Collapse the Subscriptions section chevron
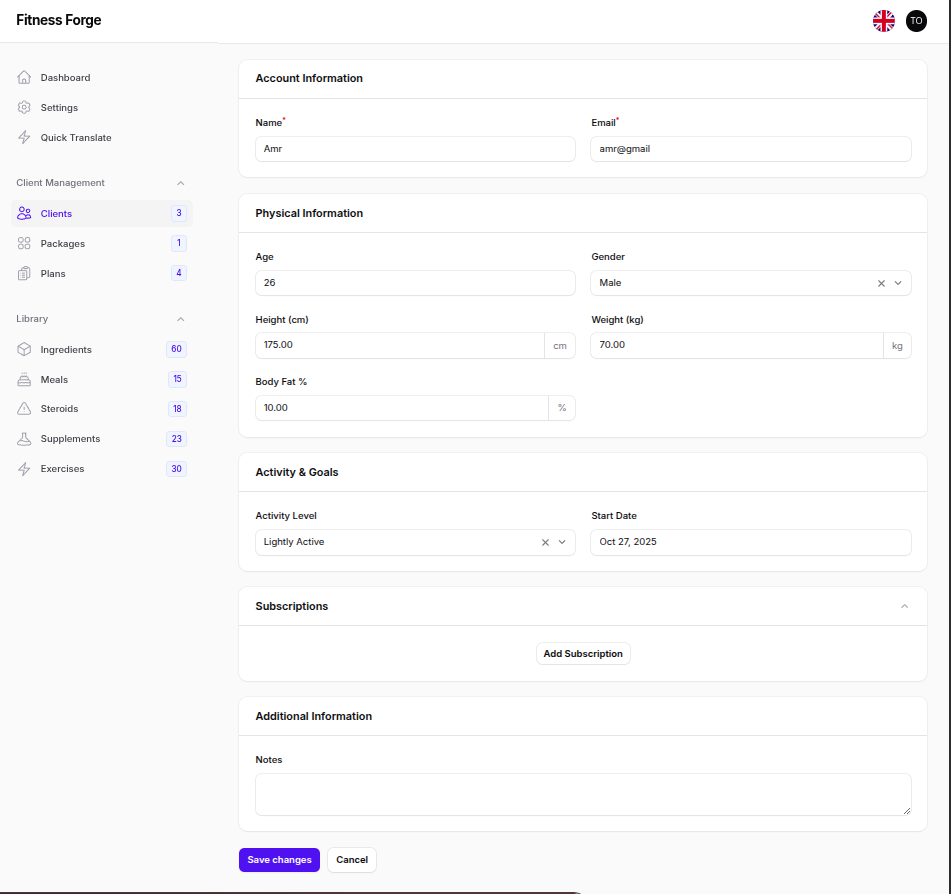Image resolution: width=951 pixels, height=894 pixels. (905, 606)
